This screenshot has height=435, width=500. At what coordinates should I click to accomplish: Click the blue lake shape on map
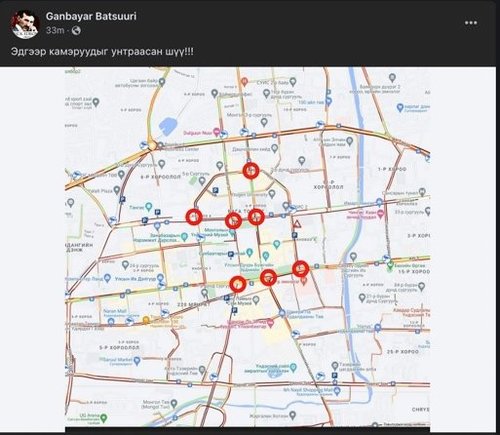168,127
